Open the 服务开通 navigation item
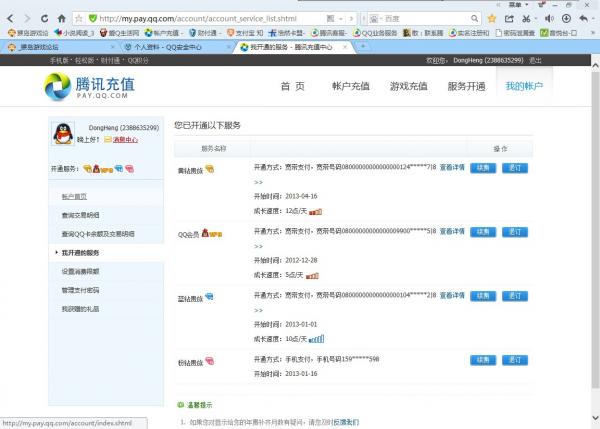The image size is (600, 429). pos(466,86)
